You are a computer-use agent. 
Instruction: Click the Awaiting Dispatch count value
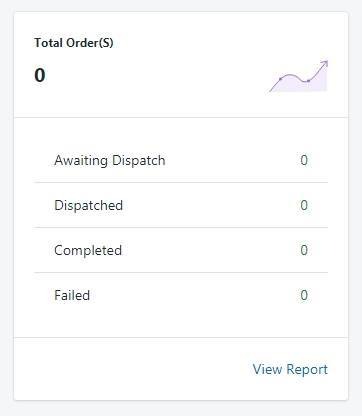tap(304, 160)
